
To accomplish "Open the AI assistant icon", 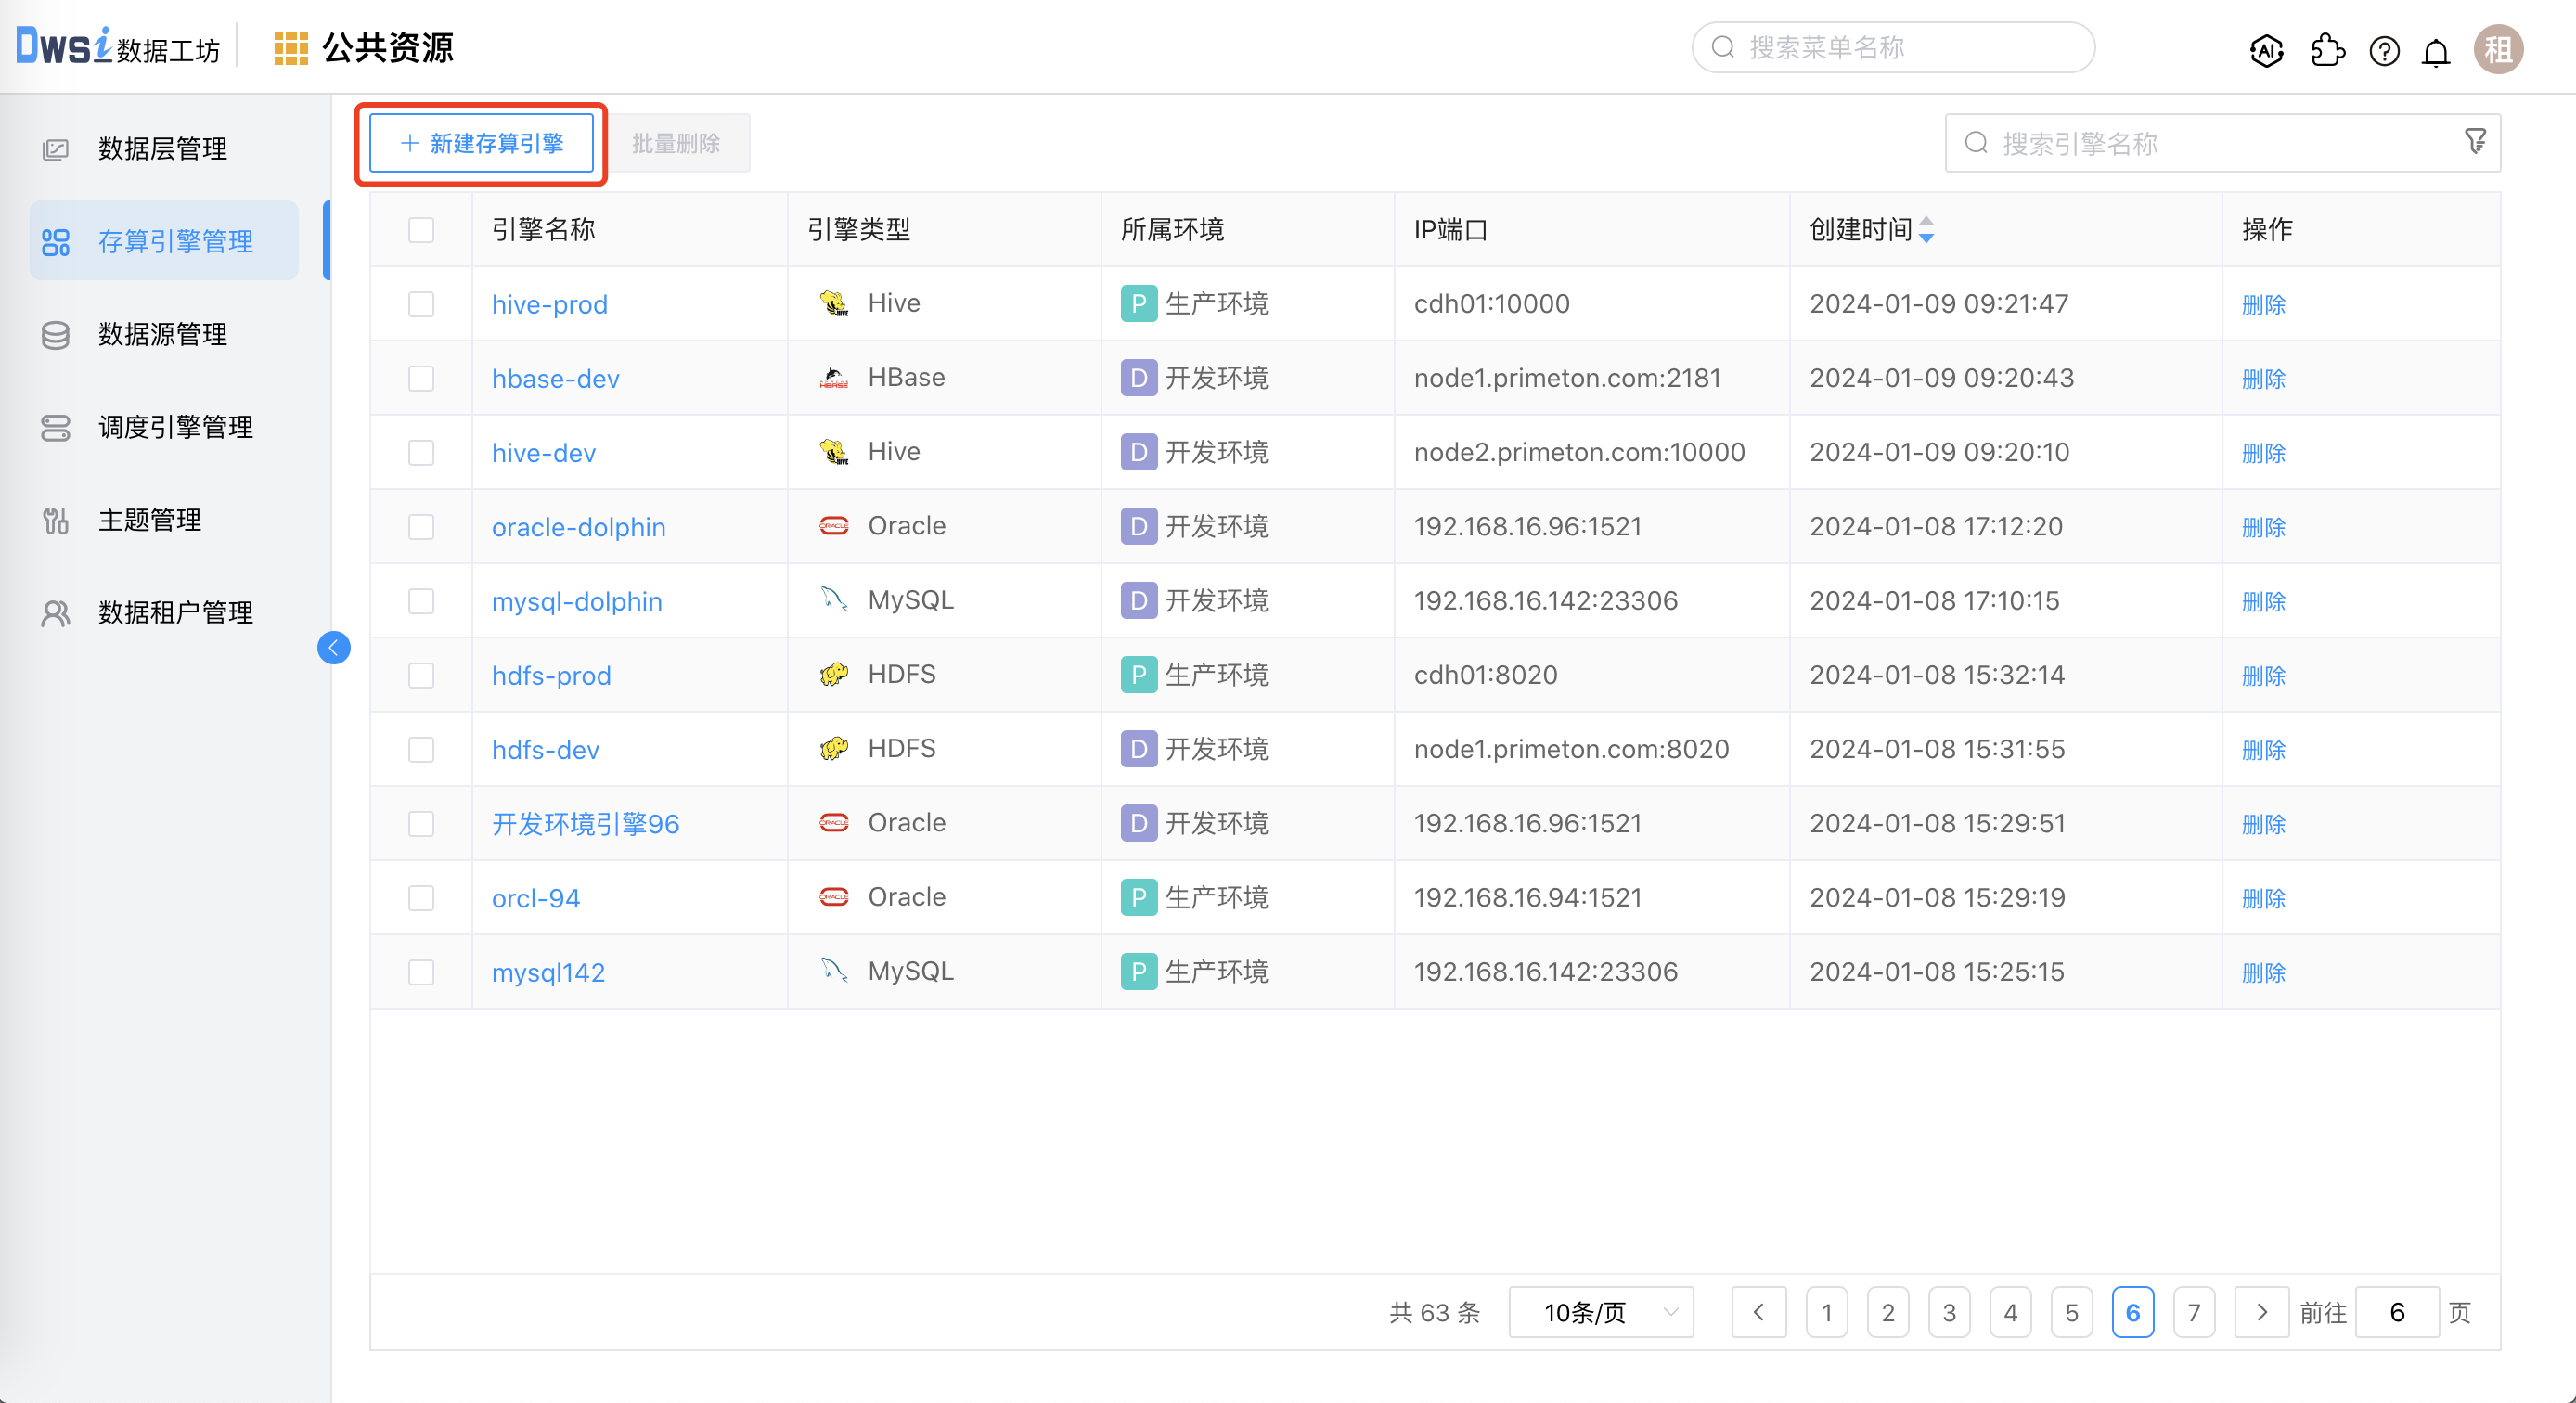I will [2266, 50].
